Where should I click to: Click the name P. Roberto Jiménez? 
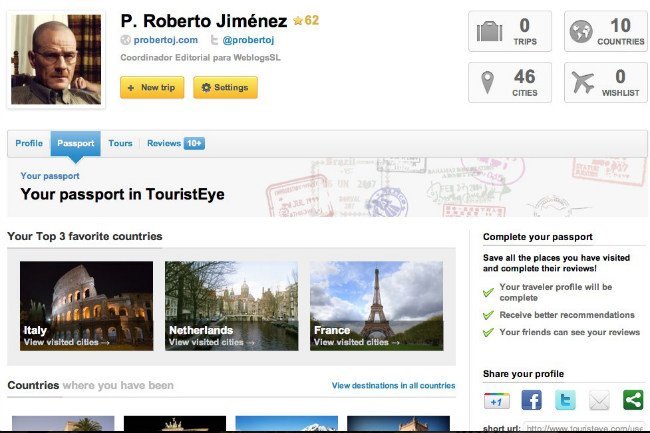204,21
